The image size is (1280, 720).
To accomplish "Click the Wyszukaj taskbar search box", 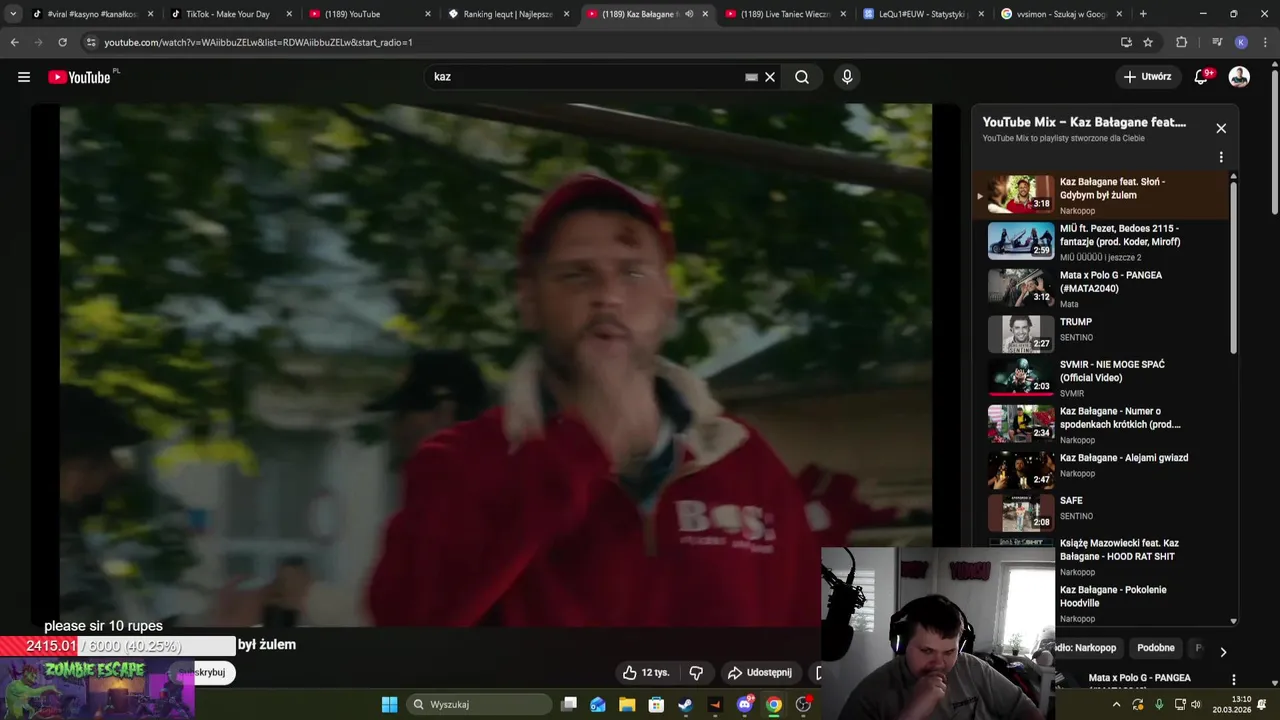I will coord(479,704).
